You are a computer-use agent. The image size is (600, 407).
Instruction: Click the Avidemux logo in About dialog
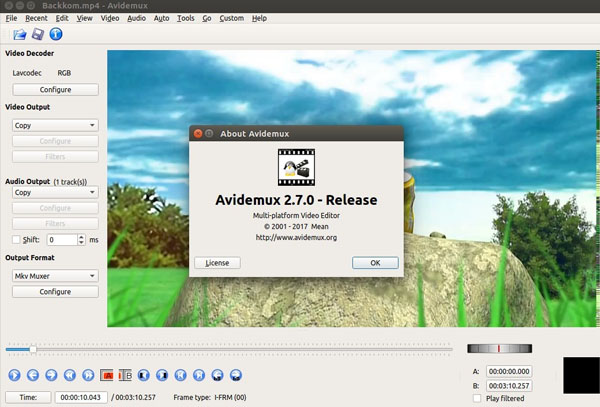(297, 168)
